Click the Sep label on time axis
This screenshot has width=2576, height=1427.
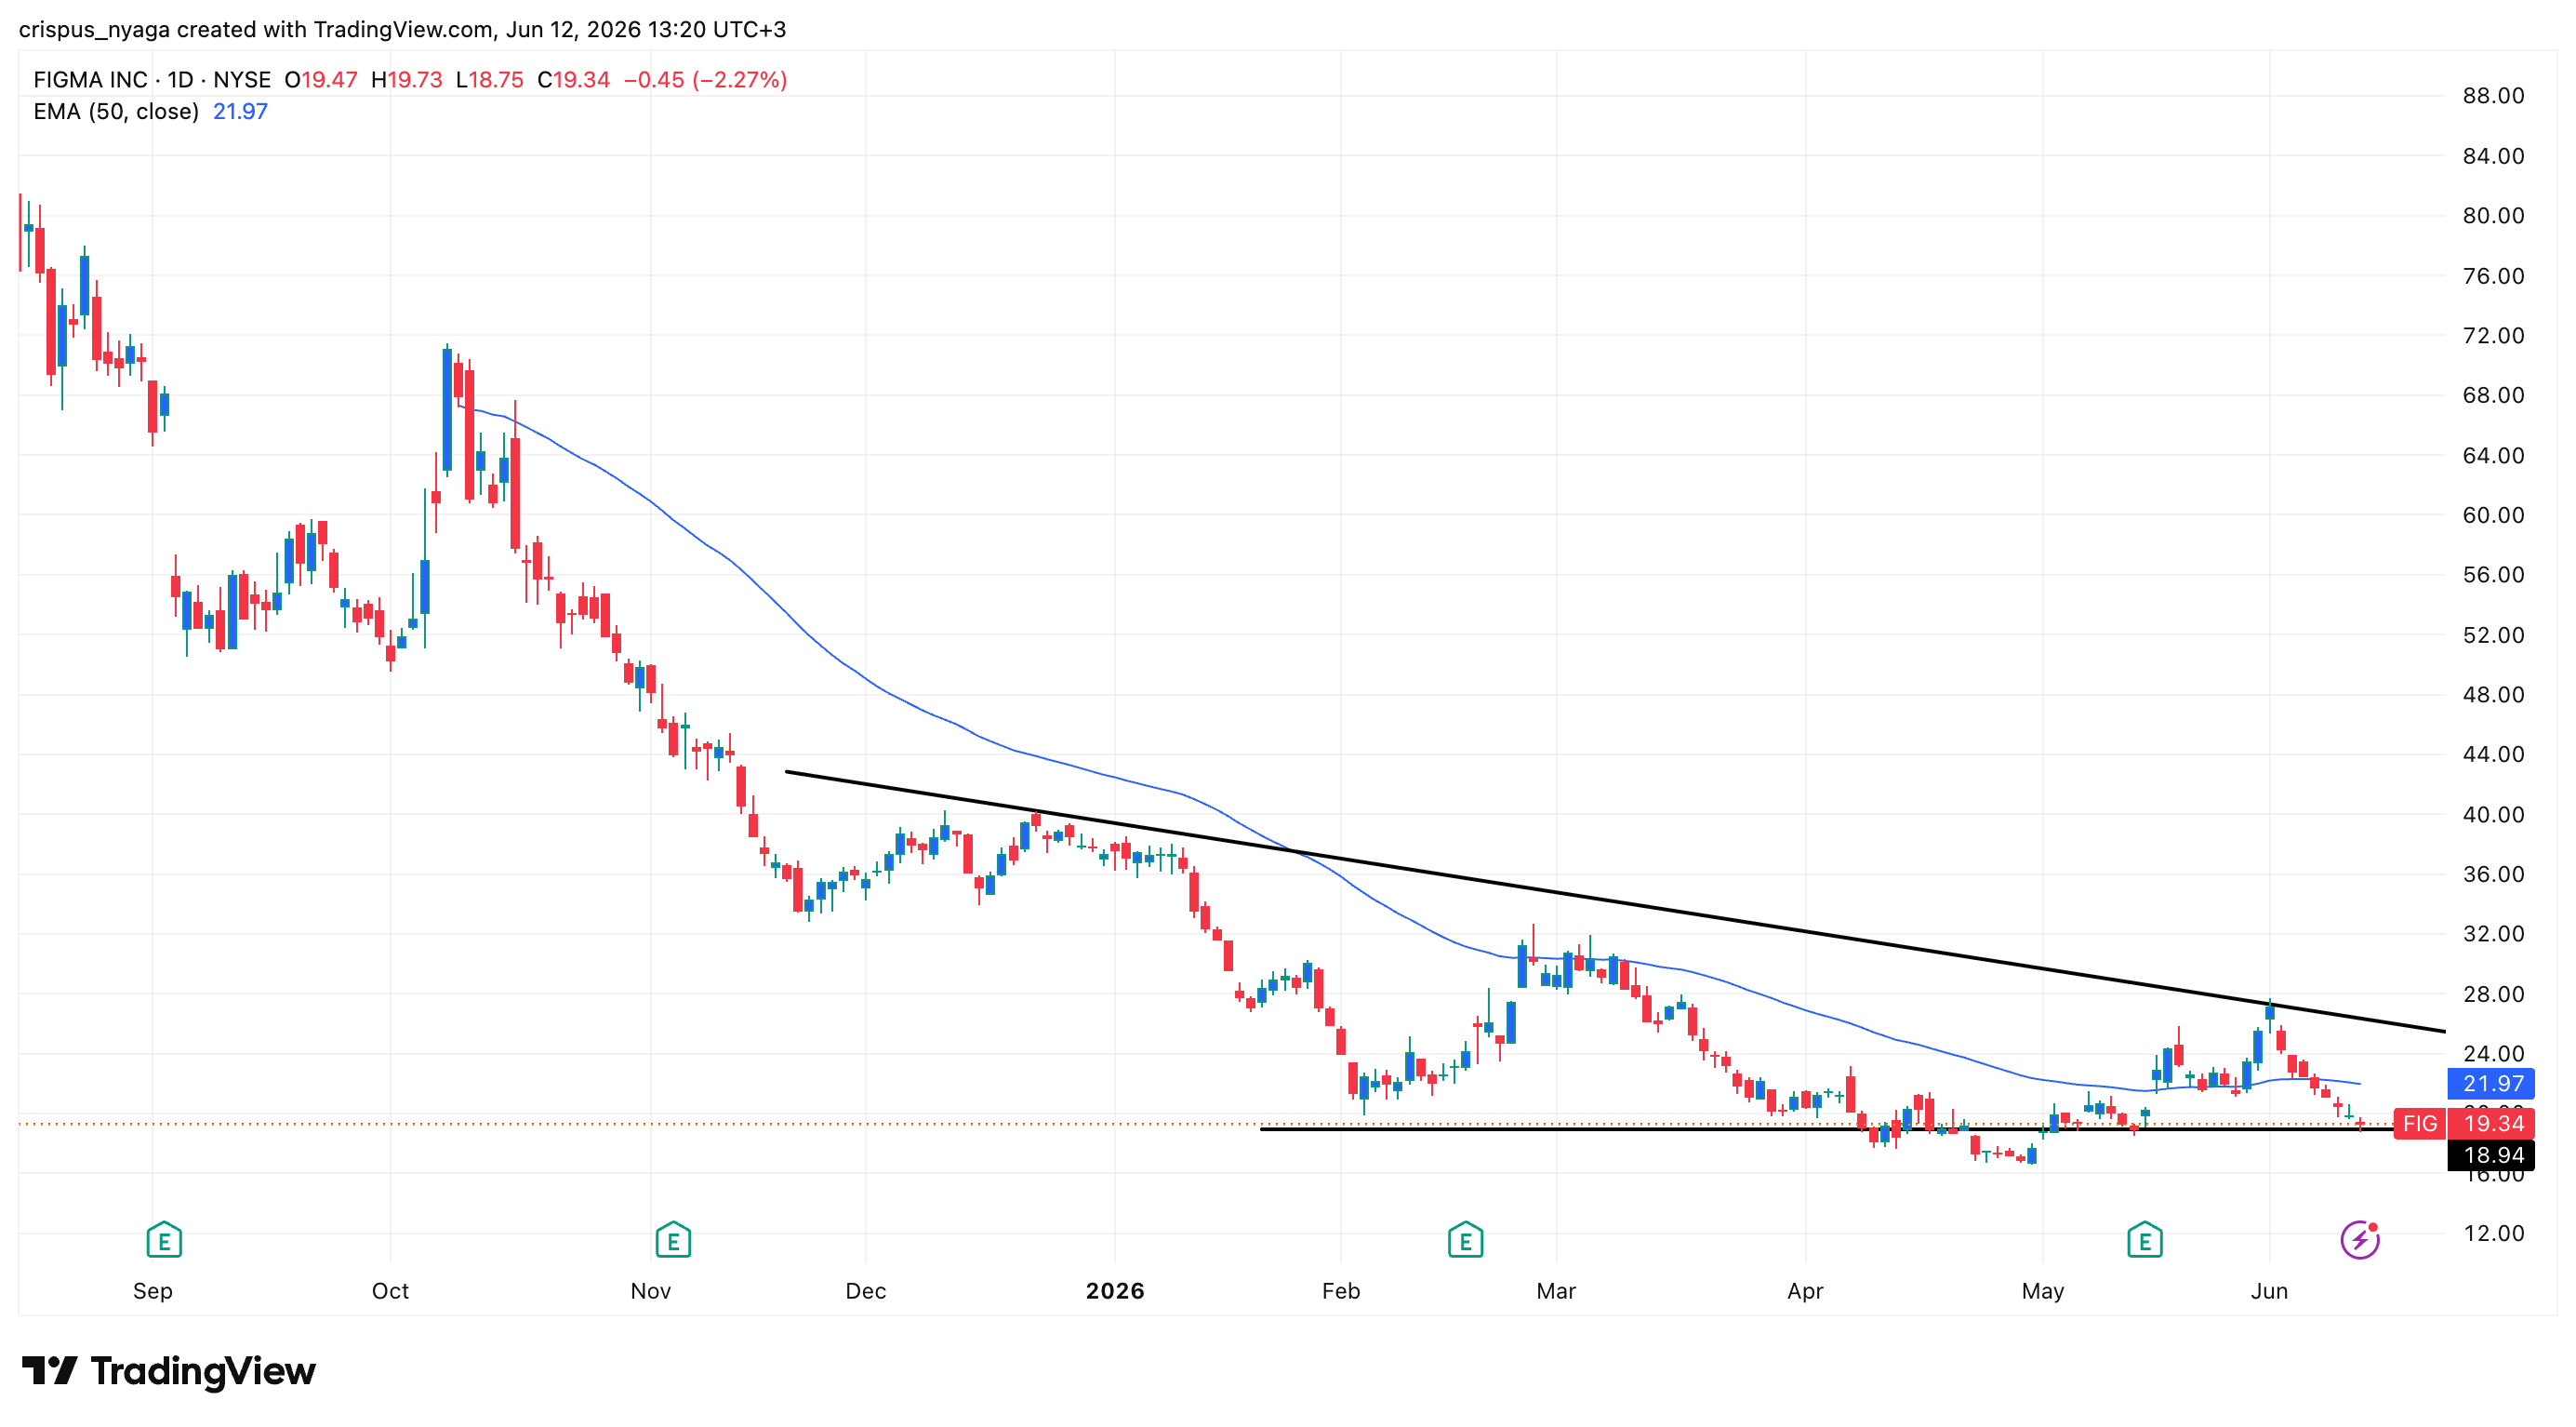[x=153, y=1291]
